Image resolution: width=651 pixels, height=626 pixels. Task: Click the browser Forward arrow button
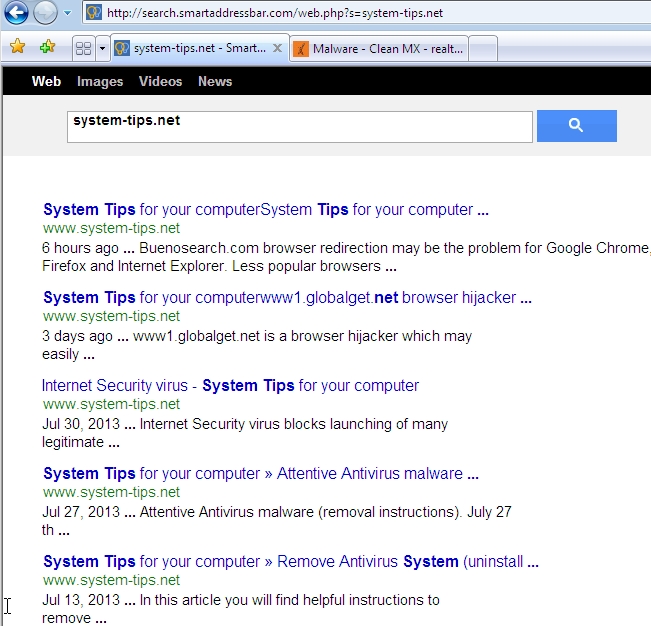point(45,14)
